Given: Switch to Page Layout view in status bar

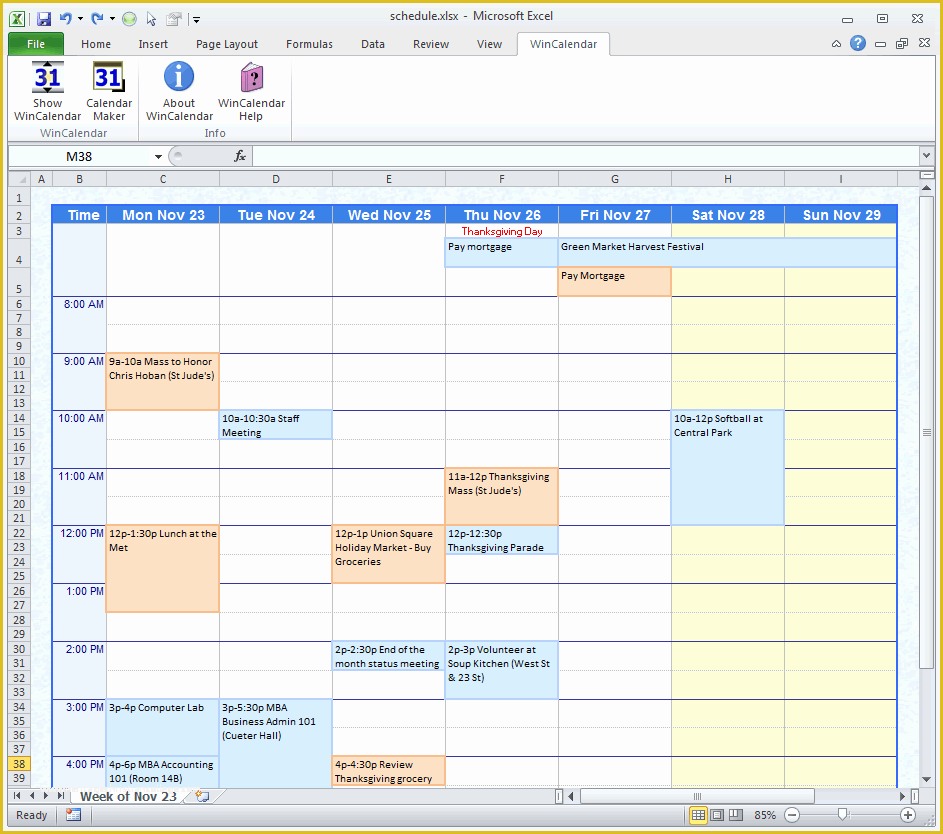Looking at the screenshot, I should tap(717, 815).
